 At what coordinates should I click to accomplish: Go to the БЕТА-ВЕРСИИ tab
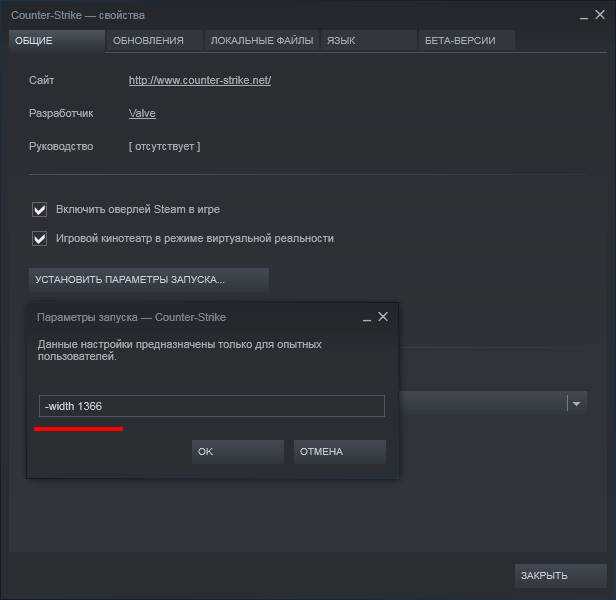tap(467, 40)
